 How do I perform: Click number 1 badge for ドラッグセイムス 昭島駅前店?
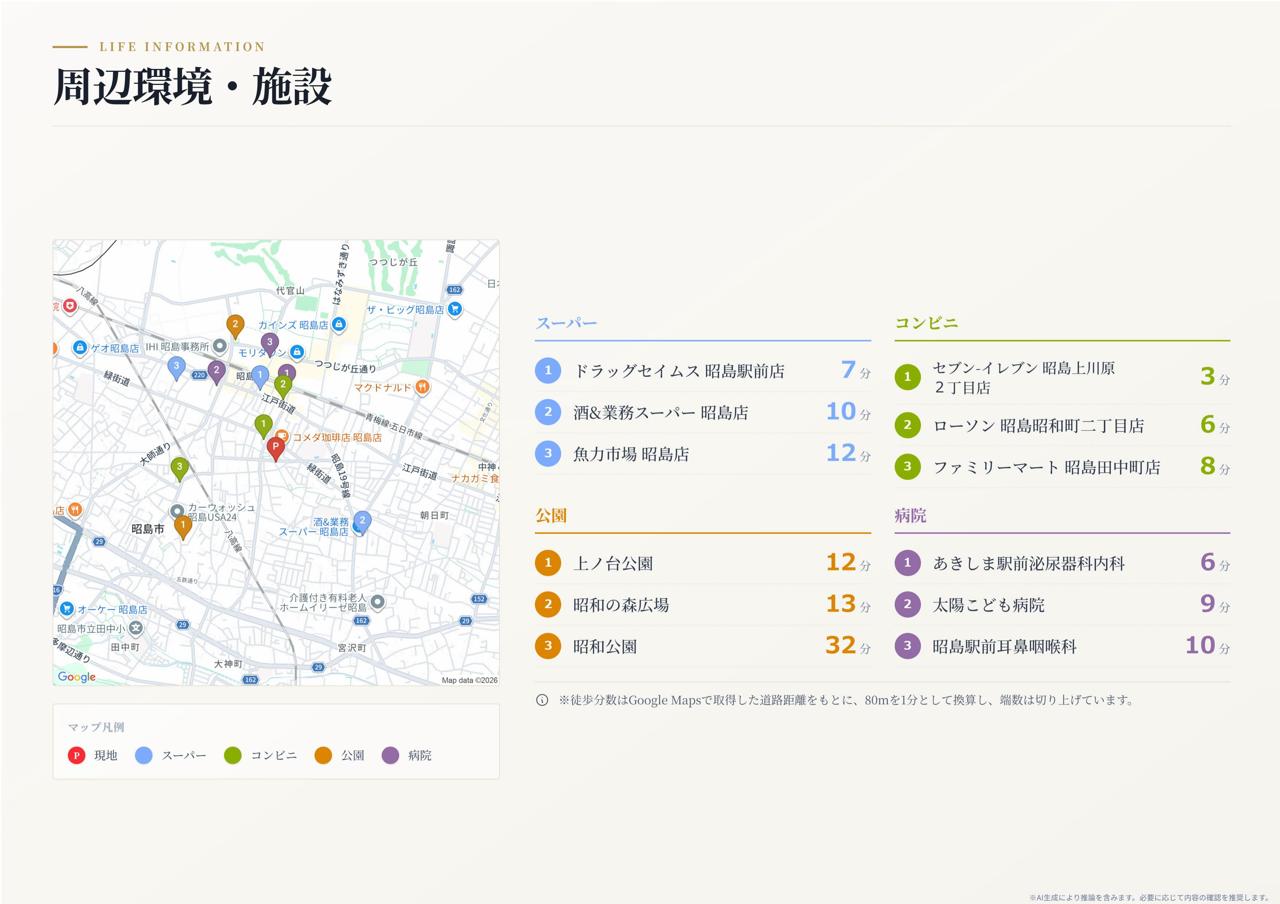point(548,371)
